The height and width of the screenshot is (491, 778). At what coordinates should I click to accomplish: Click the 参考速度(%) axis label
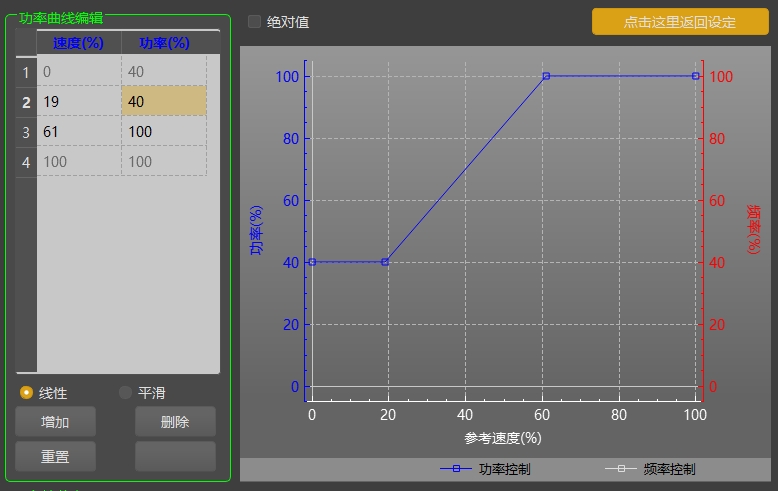pos(503,438)
